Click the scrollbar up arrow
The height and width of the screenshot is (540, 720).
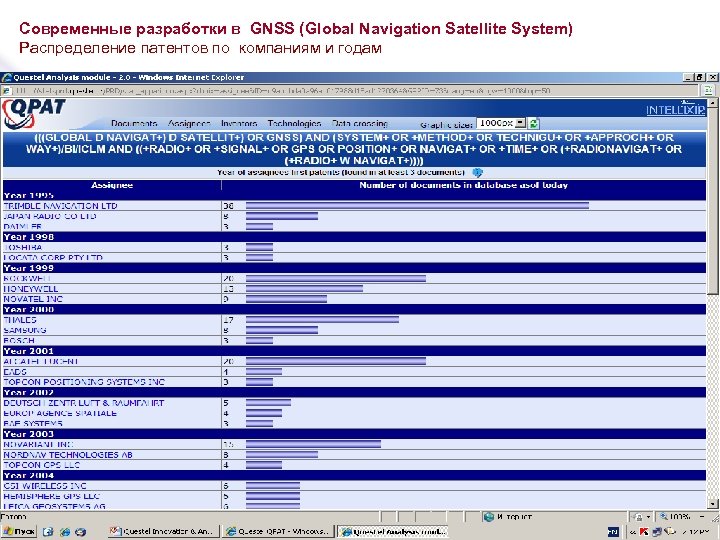(x=712, y=103)
